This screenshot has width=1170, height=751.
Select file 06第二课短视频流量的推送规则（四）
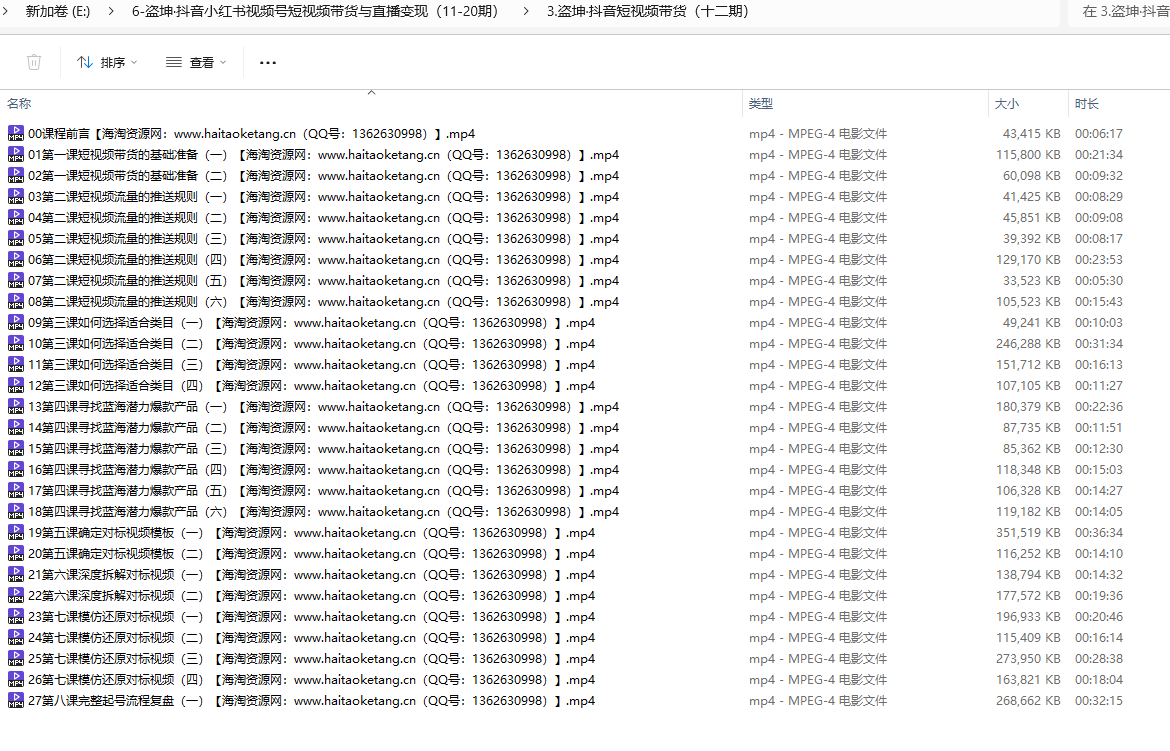tap(320, 259)
